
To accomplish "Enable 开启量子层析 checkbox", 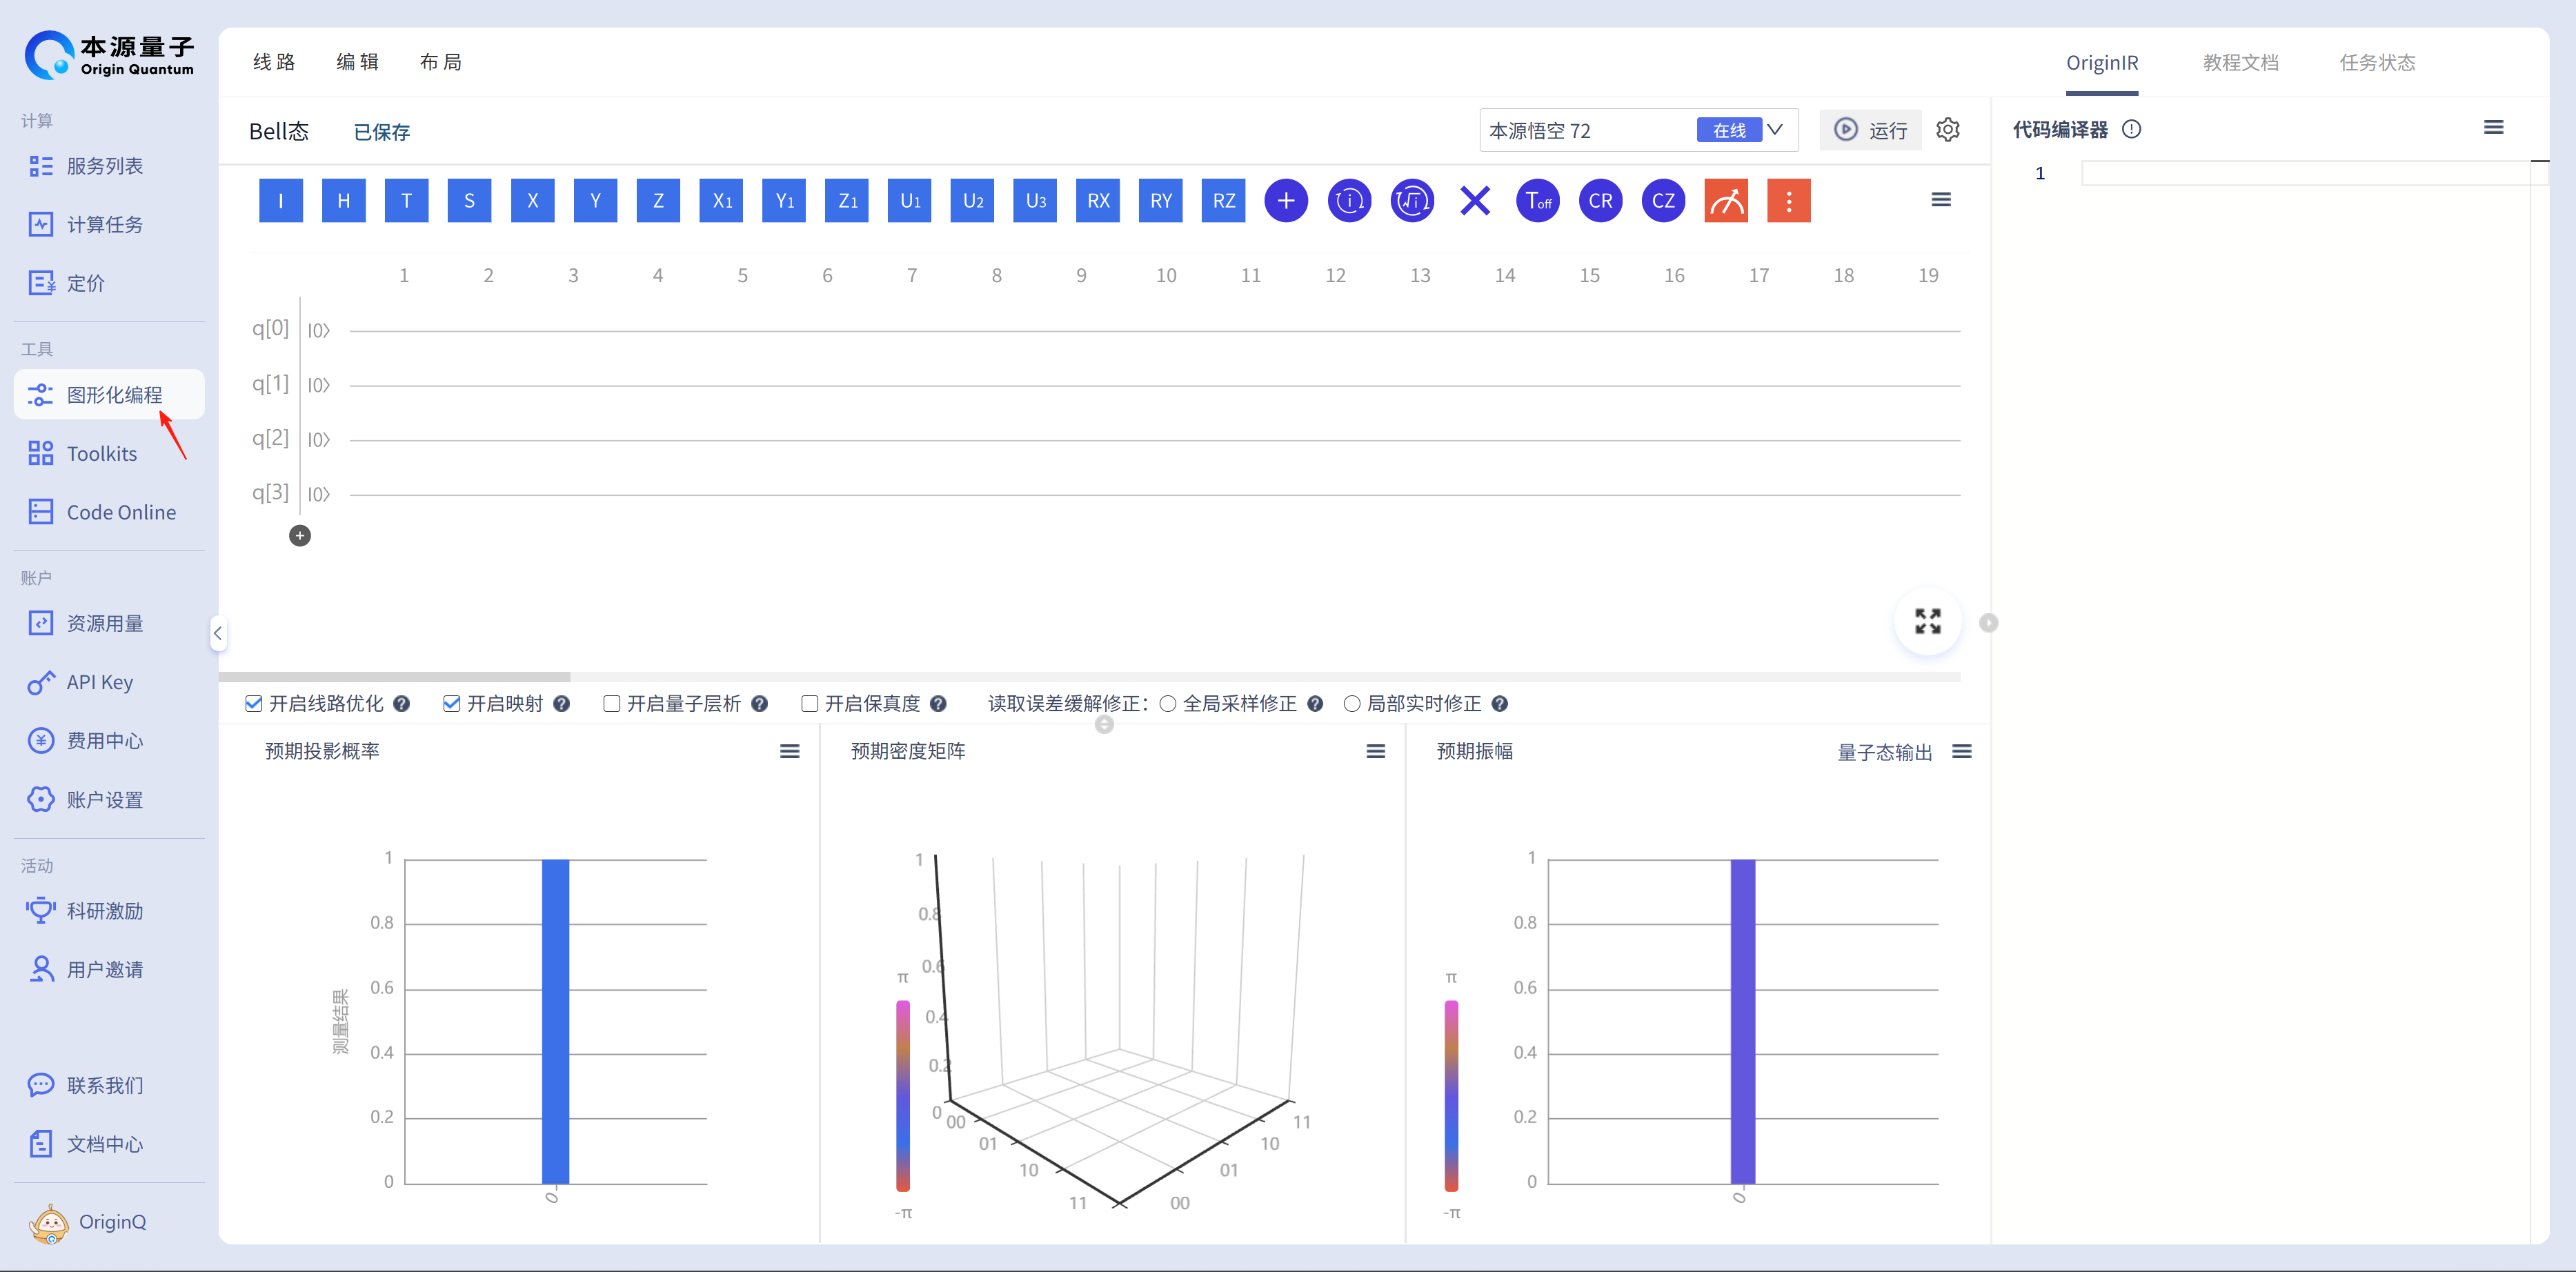I will (612, 704).
